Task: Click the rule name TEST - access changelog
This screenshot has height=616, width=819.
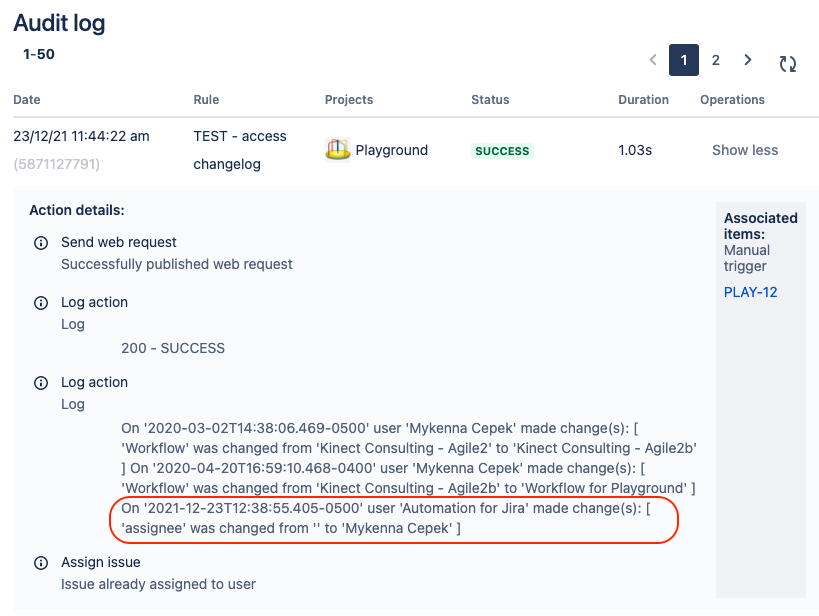Action: (240, 150)
